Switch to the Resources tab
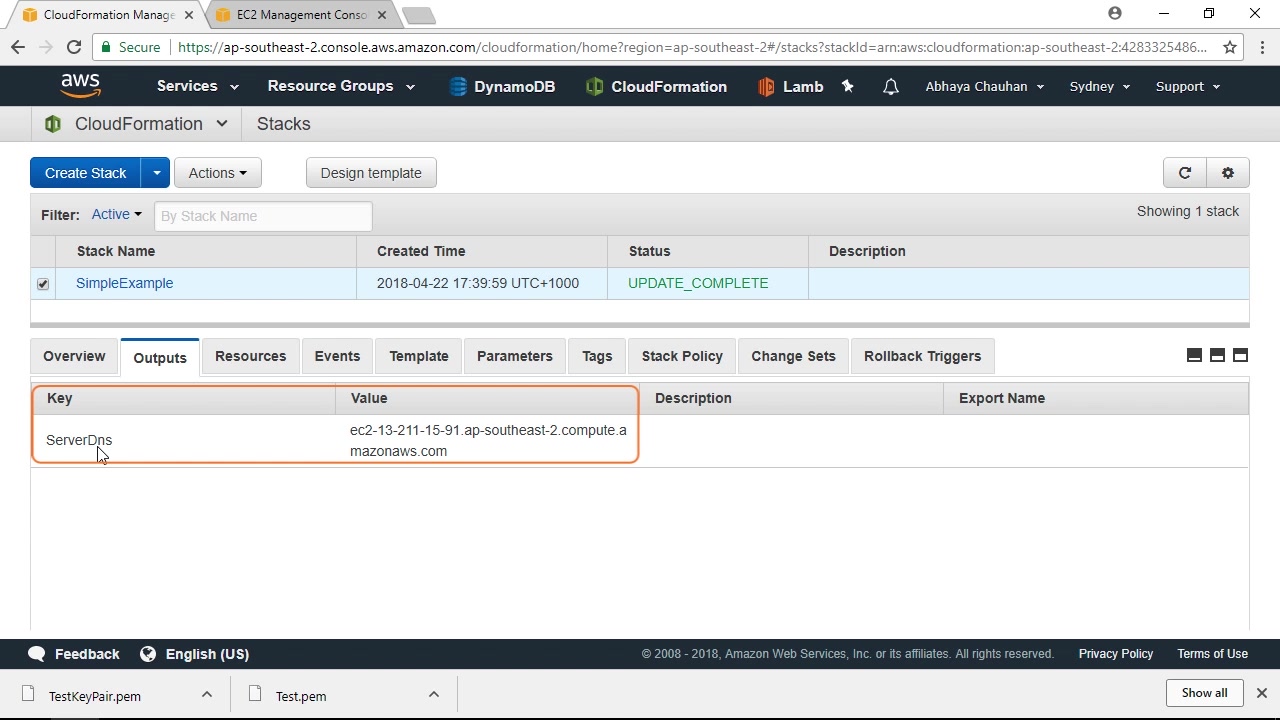Image resolution: width=1280 pixels, height=720 pixels. pos(251,356)
